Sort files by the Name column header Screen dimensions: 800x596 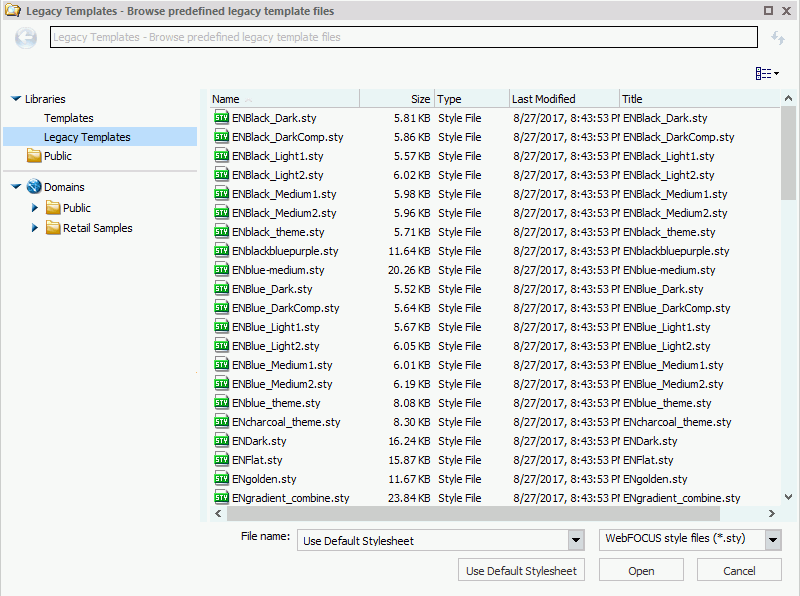pos(285,99)
